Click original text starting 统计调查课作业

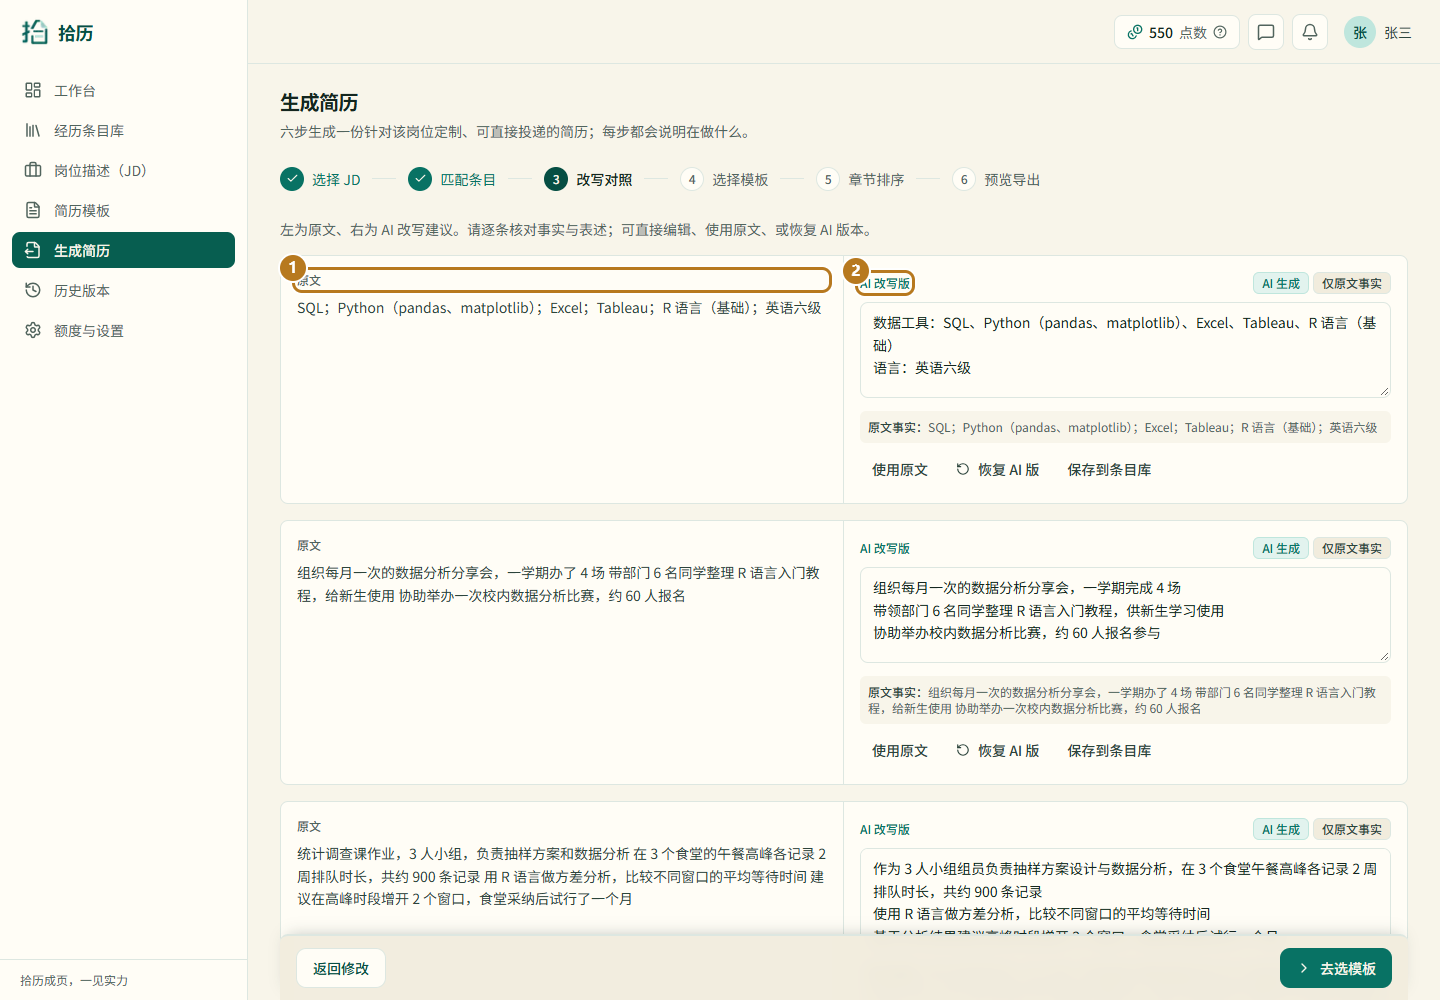coord(562,876)
